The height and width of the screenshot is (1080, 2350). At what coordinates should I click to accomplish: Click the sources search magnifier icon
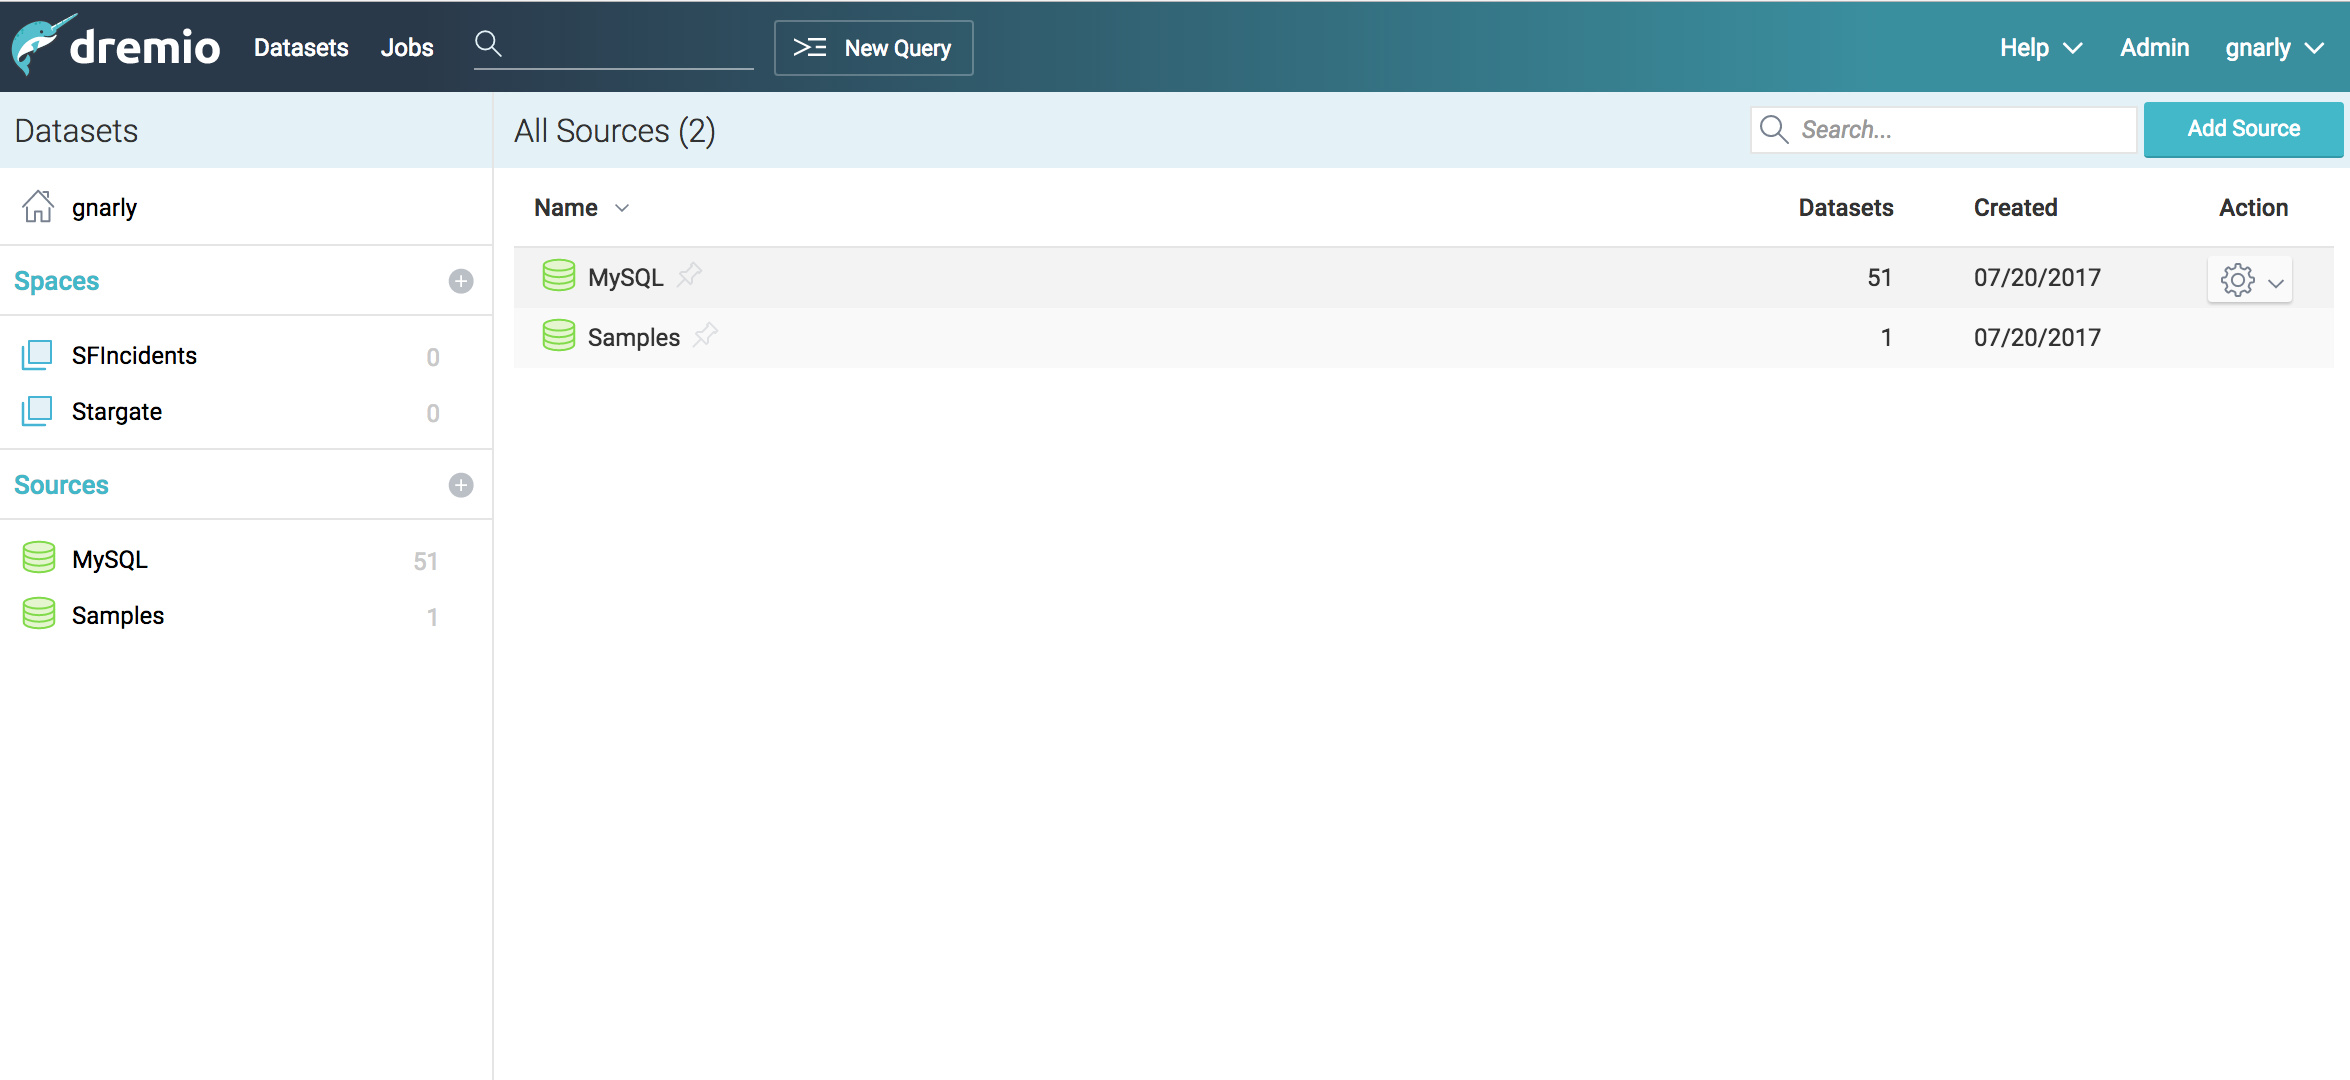click(x=1774, y=129)
